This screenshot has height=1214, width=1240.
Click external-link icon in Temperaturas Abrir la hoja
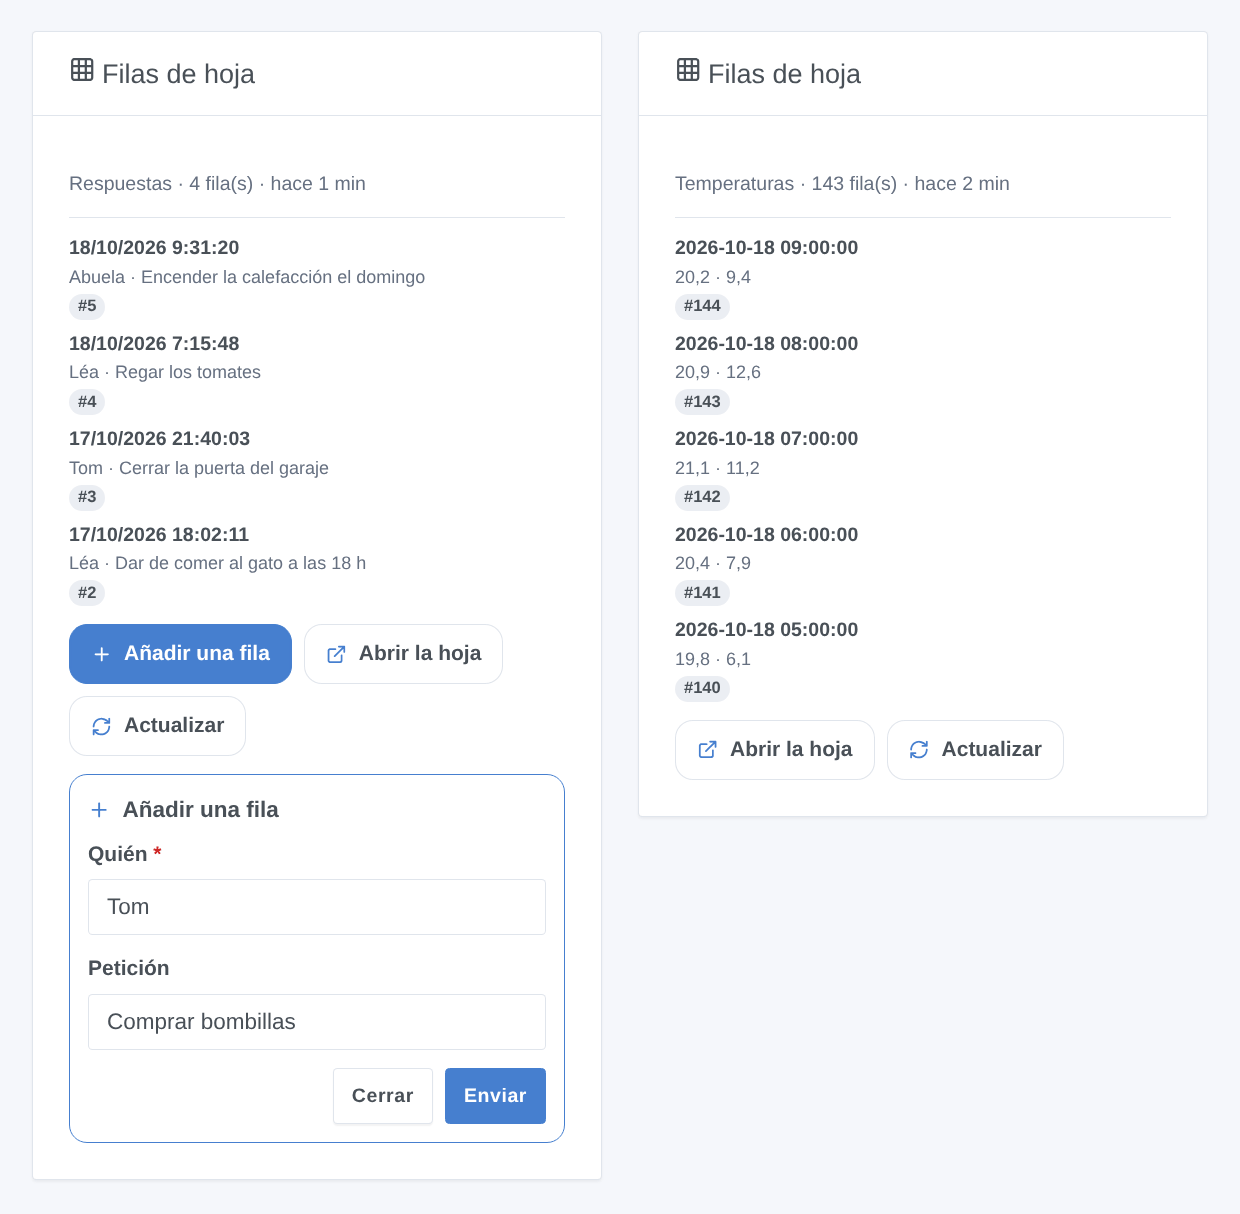707,750
